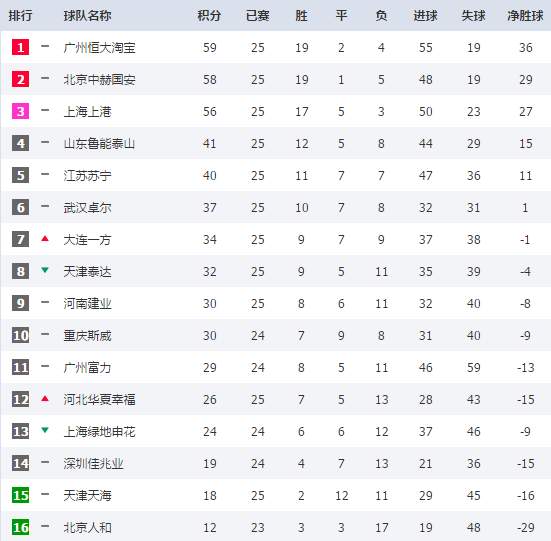Open team 山东鲁能泰山
The height and width of the screenshot is (541, 551).
click(99, 144)
